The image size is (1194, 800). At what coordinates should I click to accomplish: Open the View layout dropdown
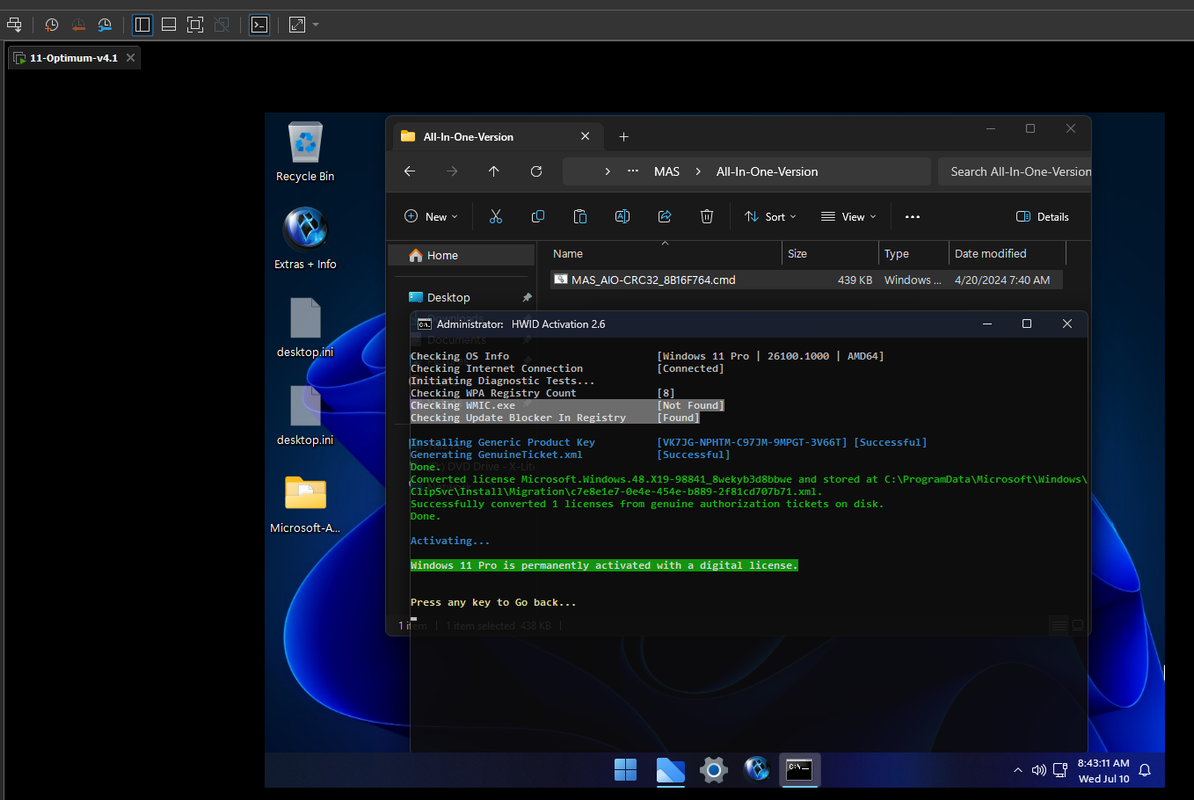pos(848,216)
